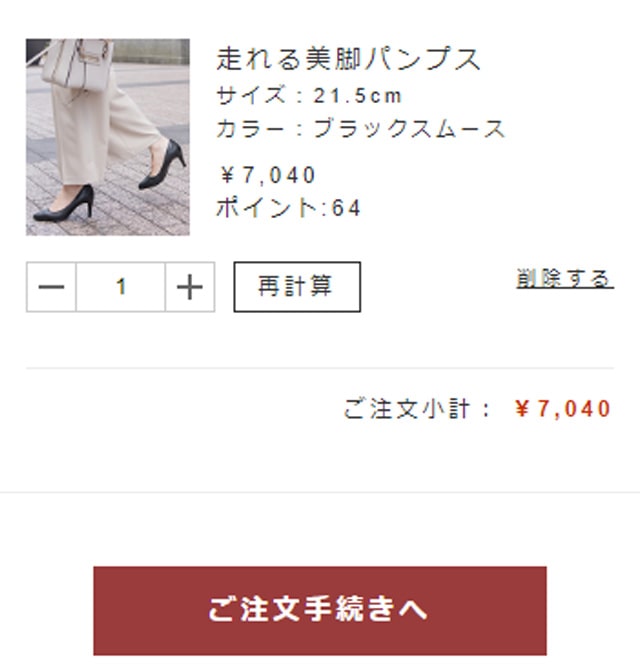
Task: Decrease quantity with the minus icon
Action: (x=51, y=287)
